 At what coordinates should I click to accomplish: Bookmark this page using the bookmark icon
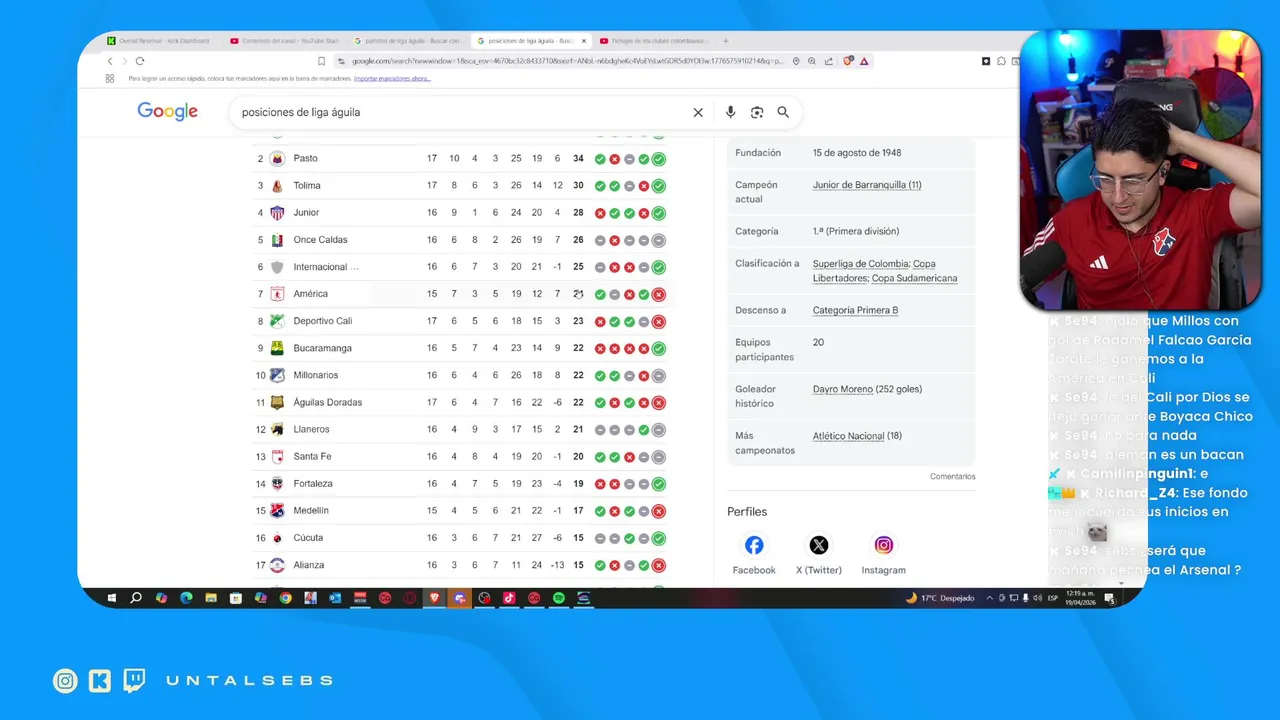tap(321, 61)
